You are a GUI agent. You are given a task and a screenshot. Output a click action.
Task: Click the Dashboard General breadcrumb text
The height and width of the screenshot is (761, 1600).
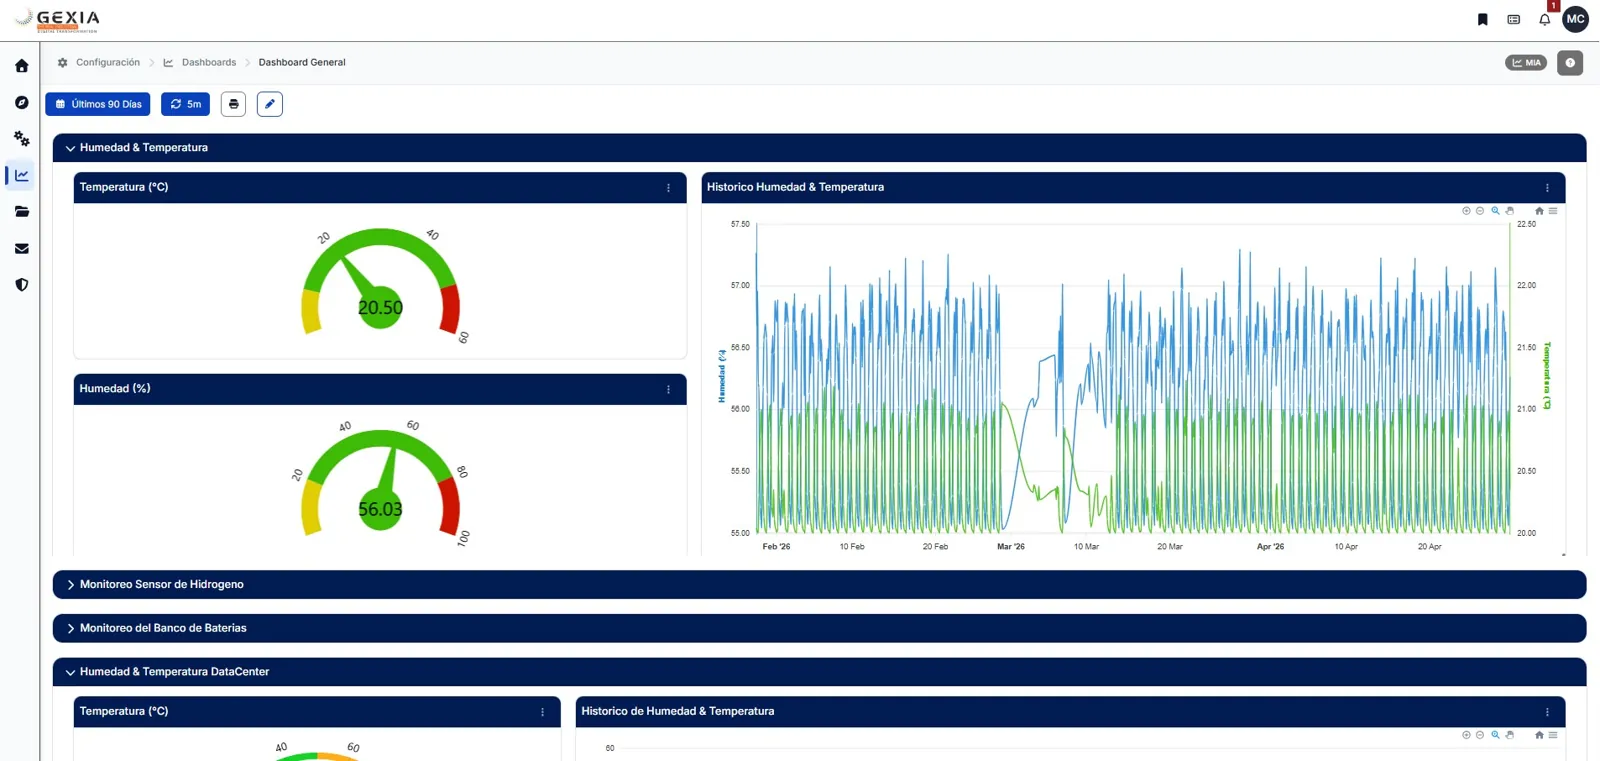pyautogui.click(x=302, y=62)
